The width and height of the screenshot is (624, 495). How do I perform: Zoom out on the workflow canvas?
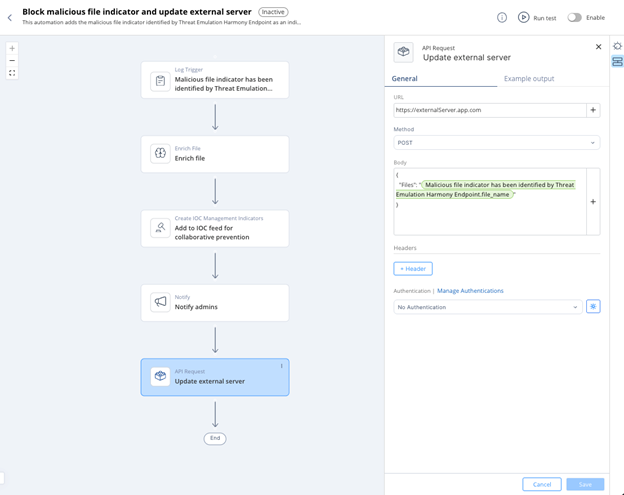coord(12,60)
